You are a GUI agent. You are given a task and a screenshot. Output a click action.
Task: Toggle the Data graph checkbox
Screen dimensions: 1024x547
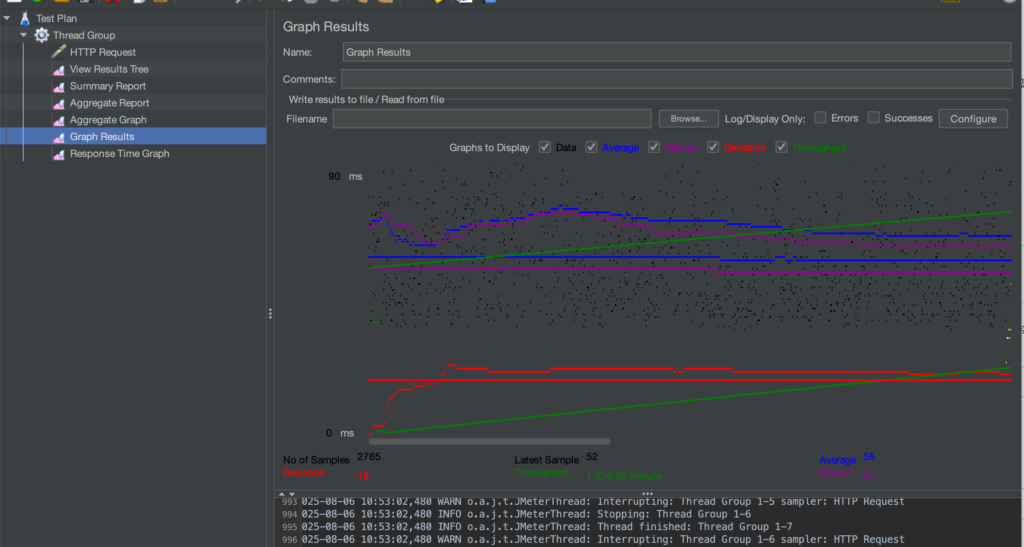pyautogui.click(x=545, y=147)
